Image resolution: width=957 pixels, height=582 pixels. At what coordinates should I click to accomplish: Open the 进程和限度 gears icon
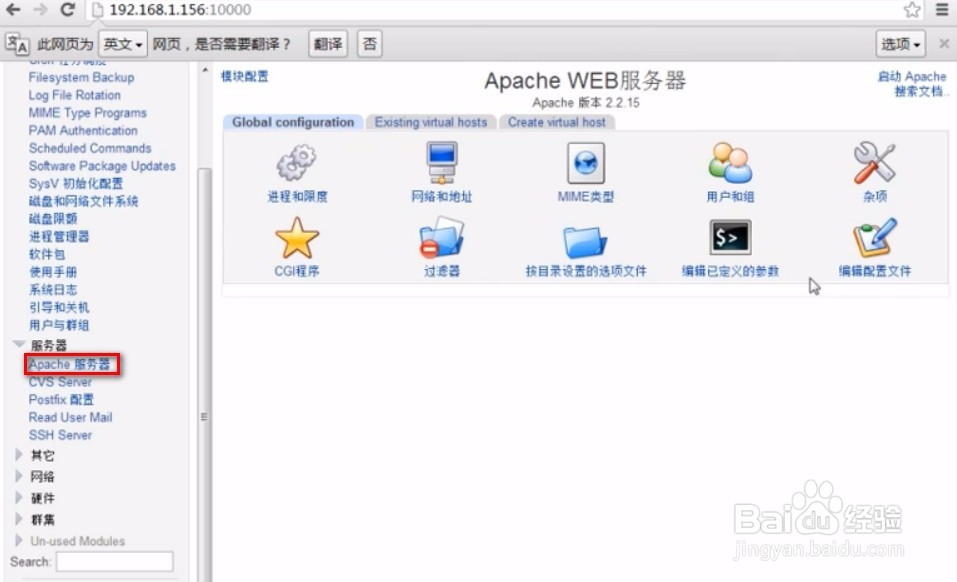pos(297,162)
